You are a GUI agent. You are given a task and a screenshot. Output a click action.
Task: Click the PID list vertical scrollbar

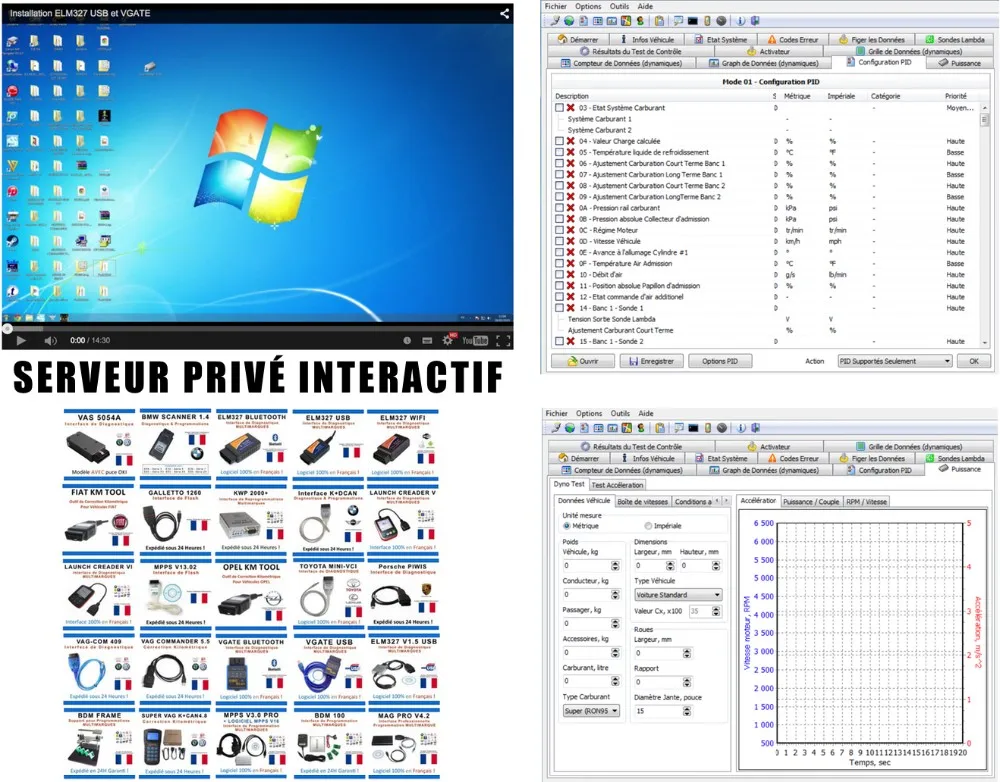point(984,225)
